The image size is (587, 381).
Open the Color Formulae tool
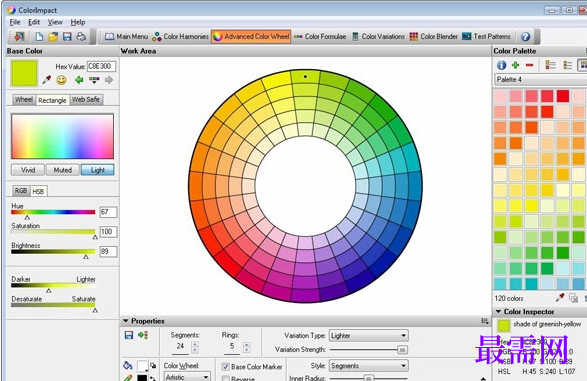(320, 37)
